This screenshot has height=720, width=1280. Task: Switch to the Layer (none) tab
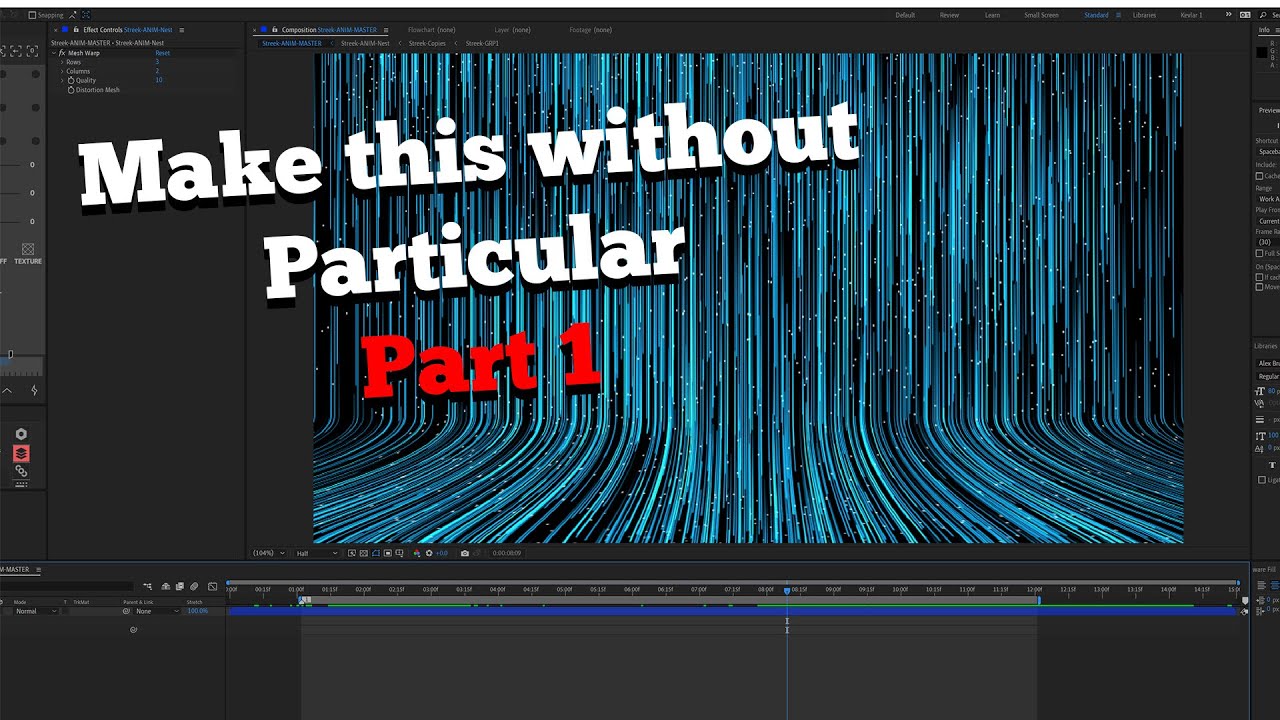(513, 30)
